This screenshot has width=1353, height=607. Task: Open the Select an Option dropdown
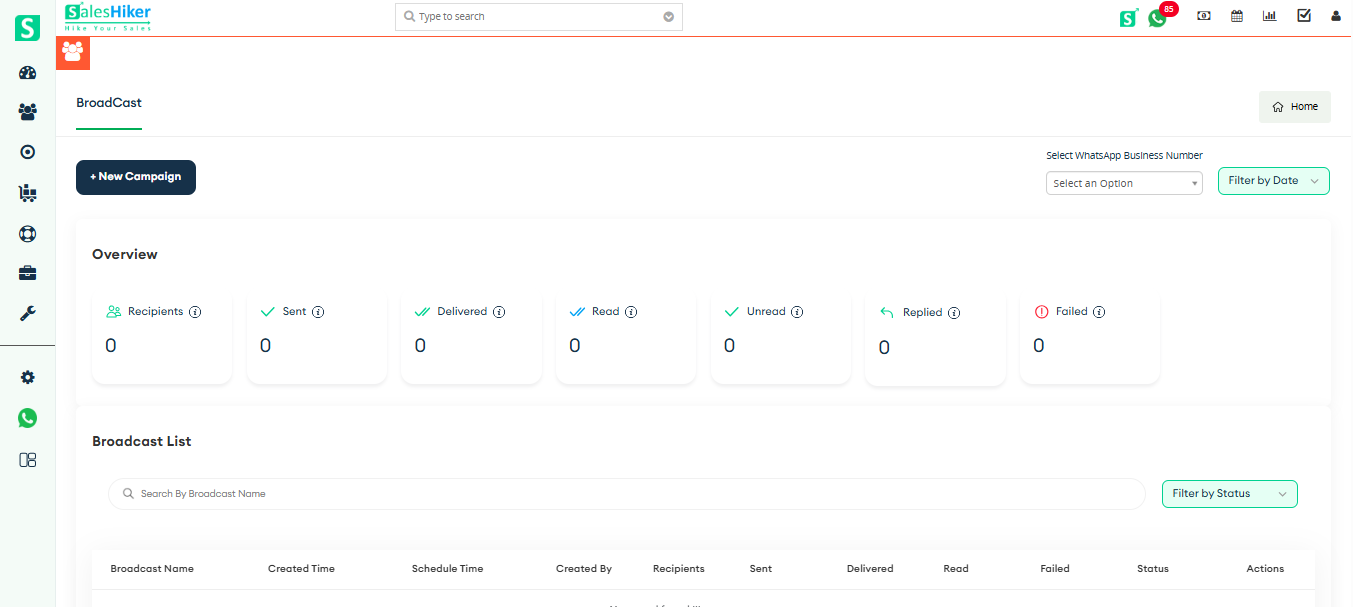coord(1123,183)
